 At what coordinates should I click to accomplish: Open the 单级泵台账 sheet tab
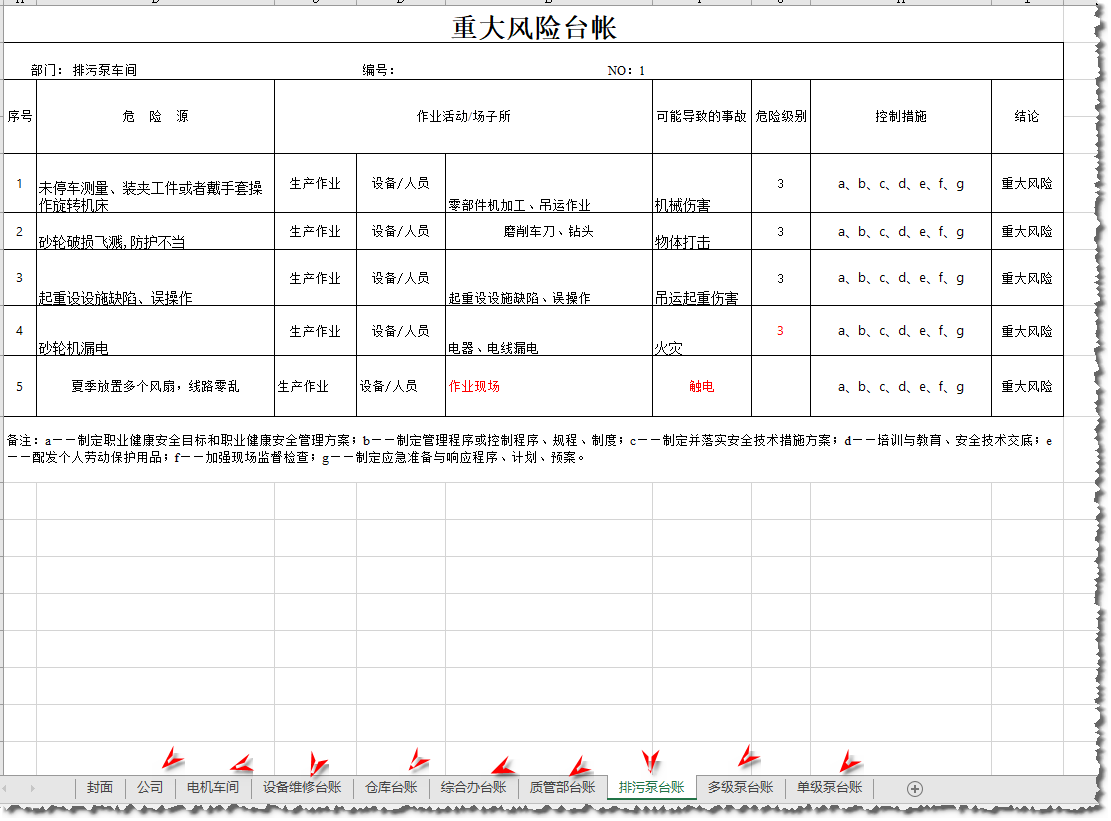(x=829, y=787)
